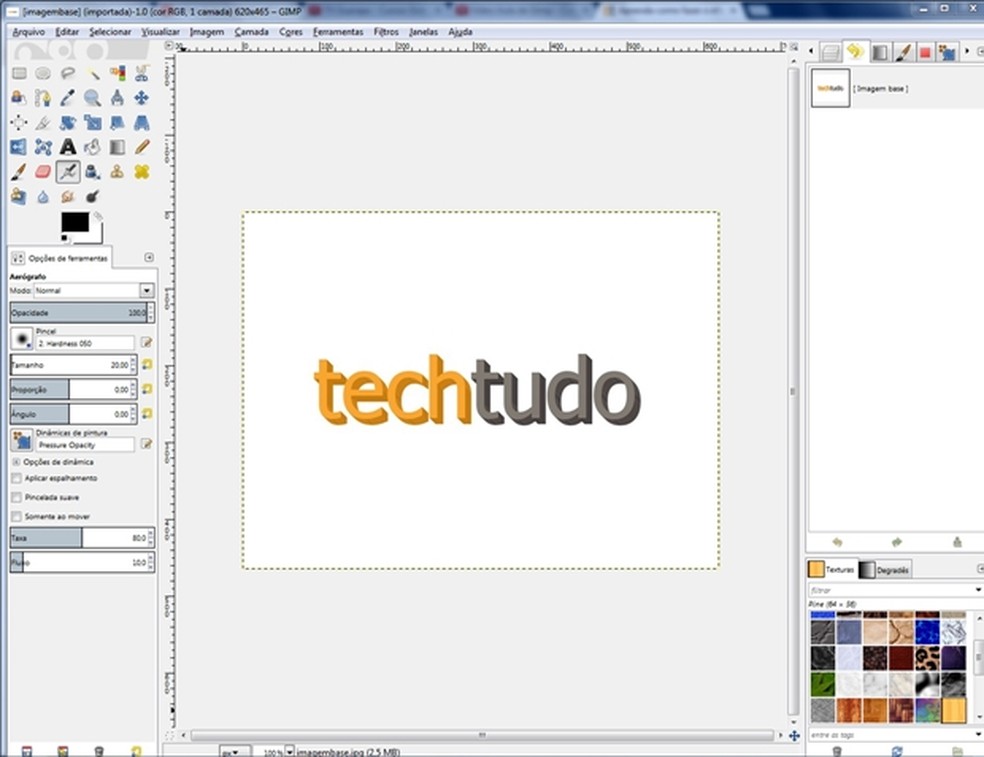Activate the Clone tool

pyautogui.click(x=117, y=170)
